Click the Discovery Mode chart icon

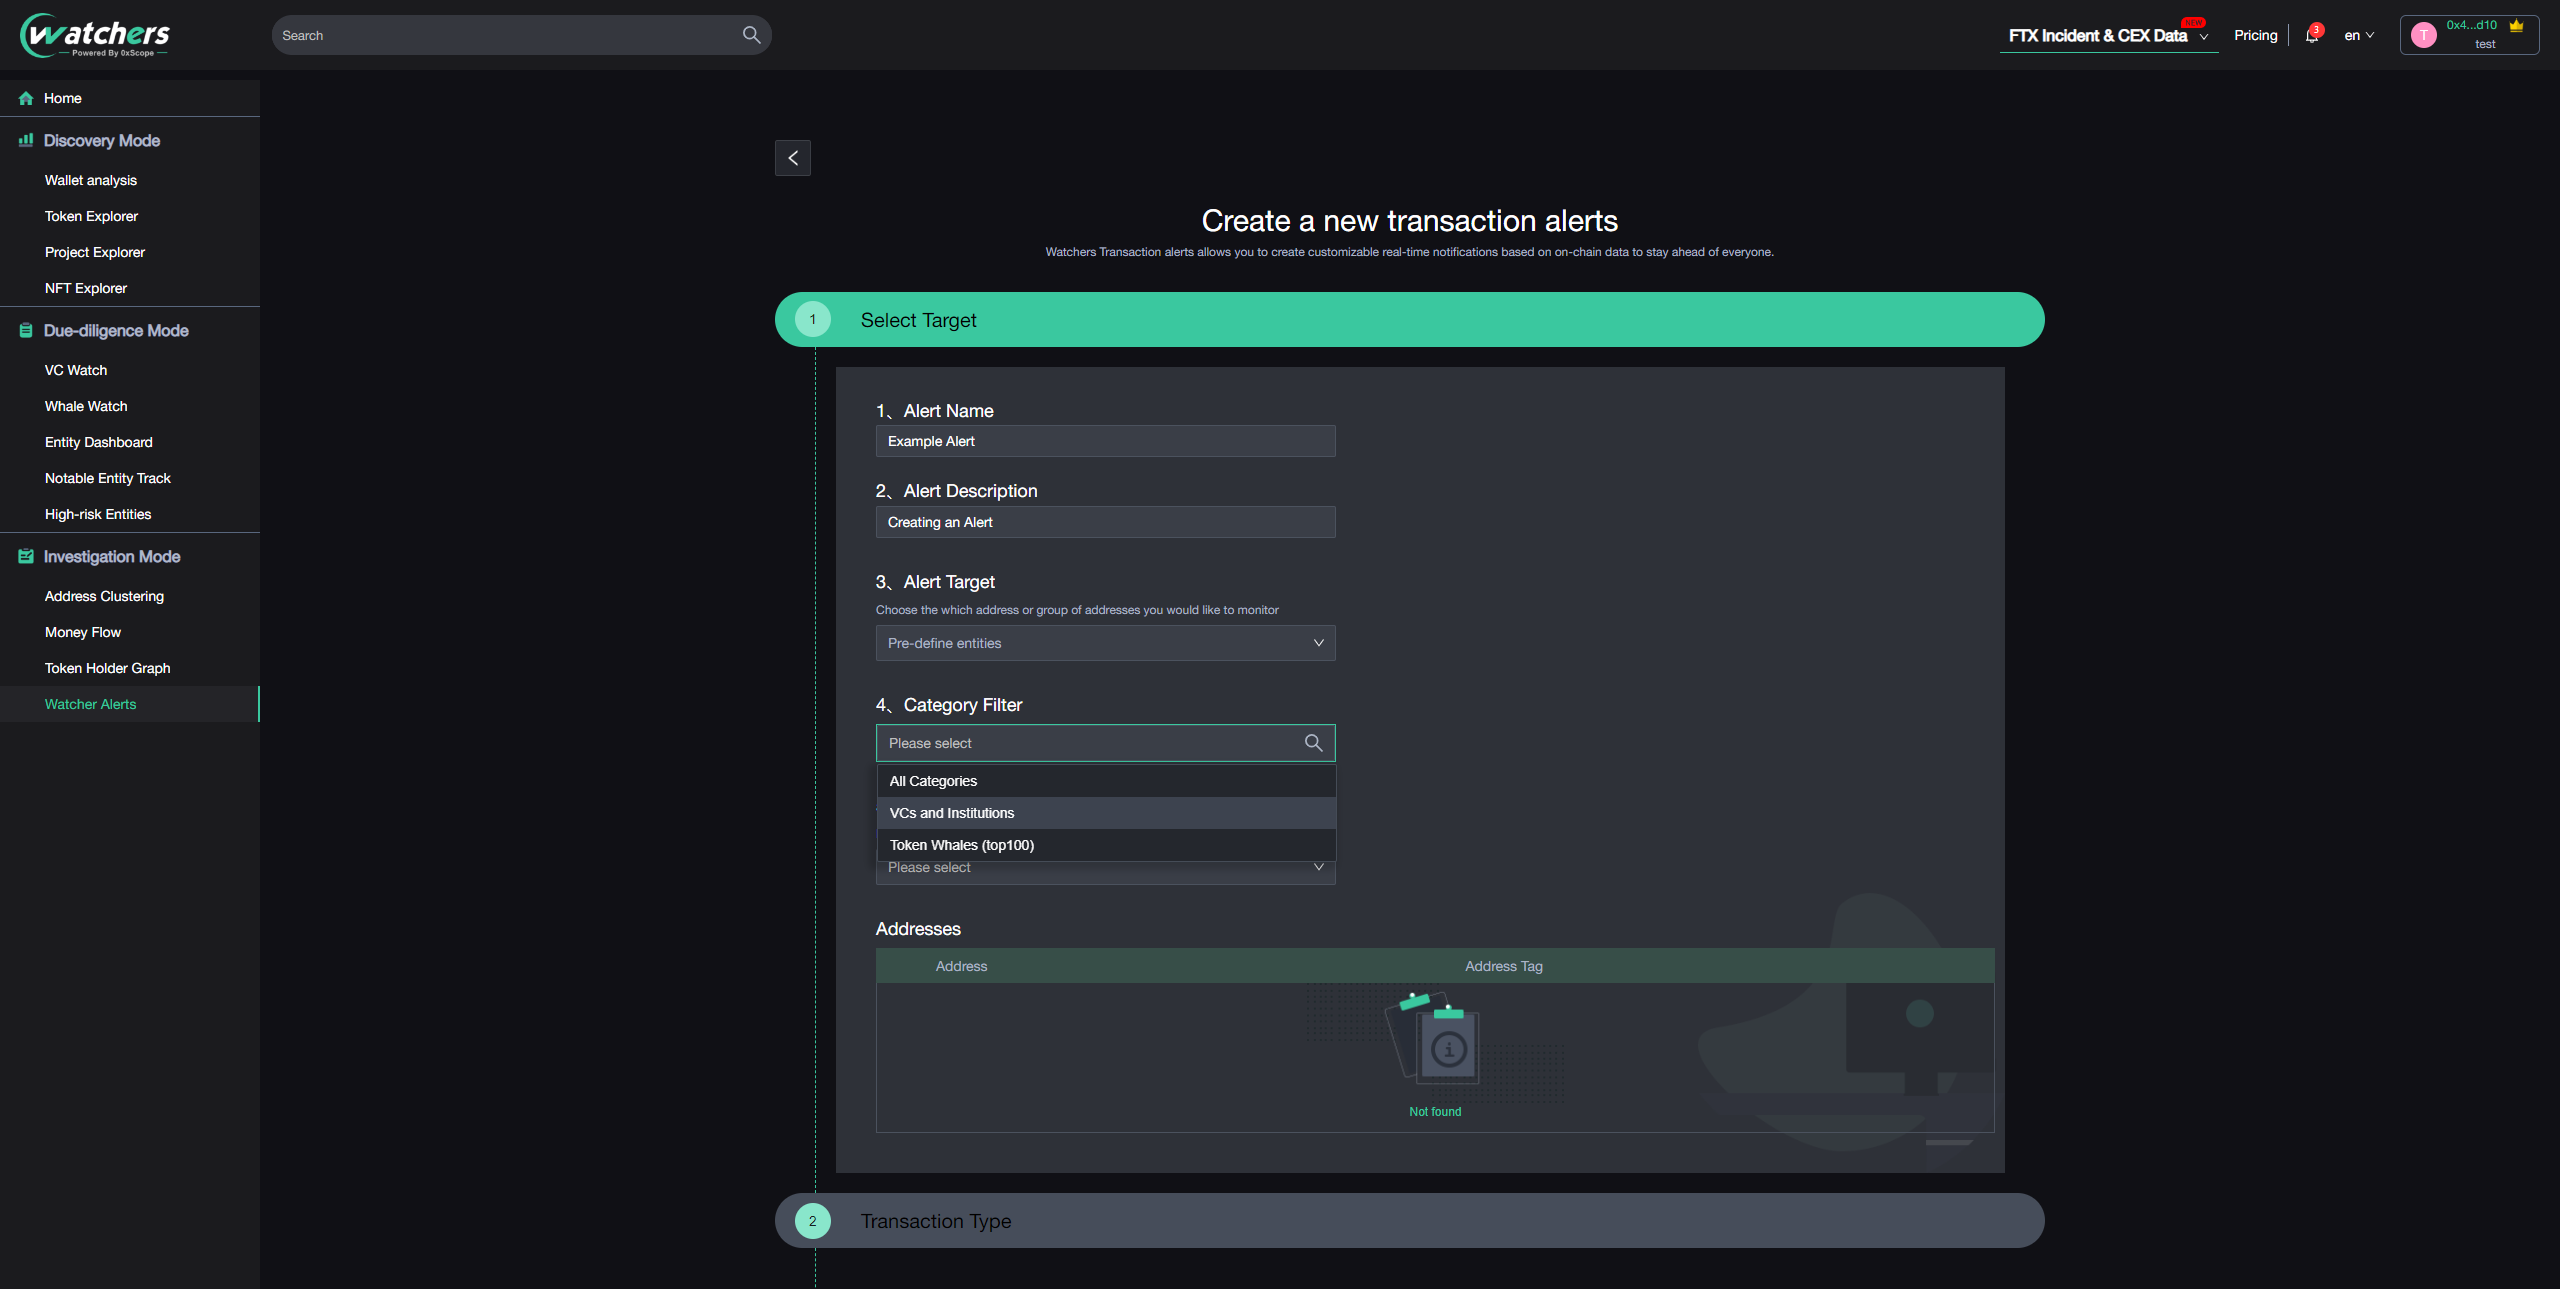(x=26, y=140)
